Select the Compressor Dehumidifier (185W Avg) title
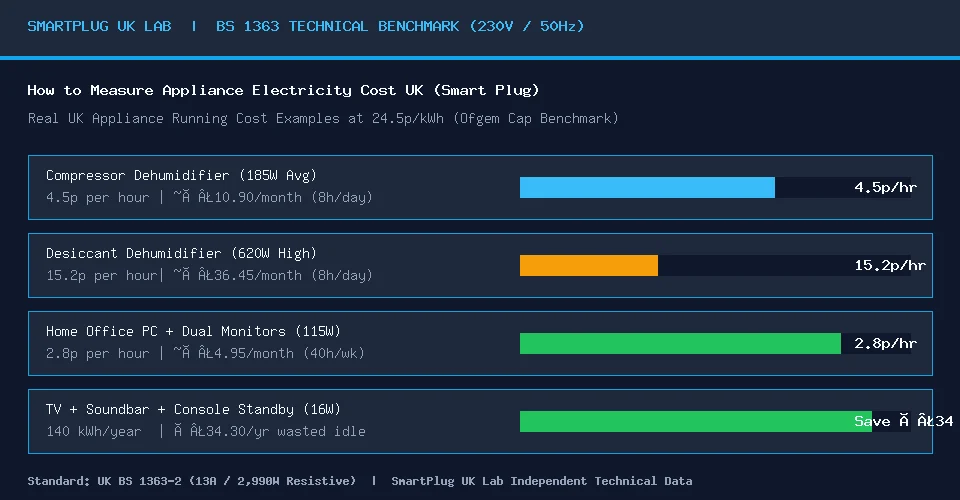 pyautogui.click(x=181, y=175)
